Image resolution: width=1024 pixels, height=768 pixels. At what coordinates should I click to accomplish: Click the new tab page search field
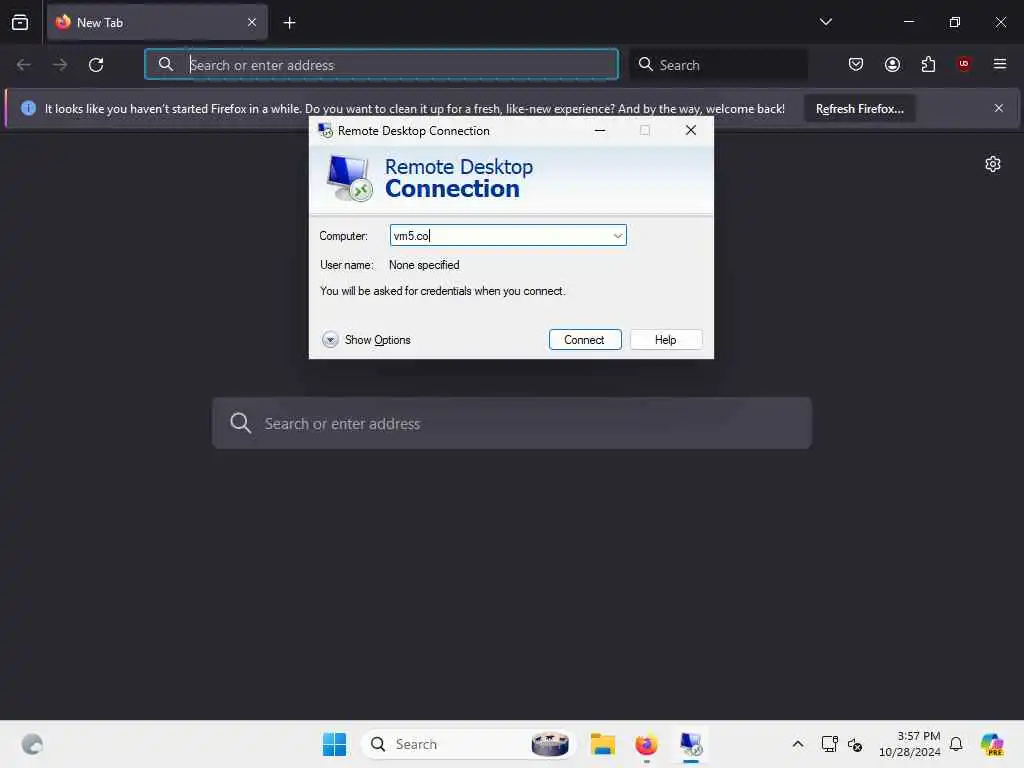(x=512, y=423)
